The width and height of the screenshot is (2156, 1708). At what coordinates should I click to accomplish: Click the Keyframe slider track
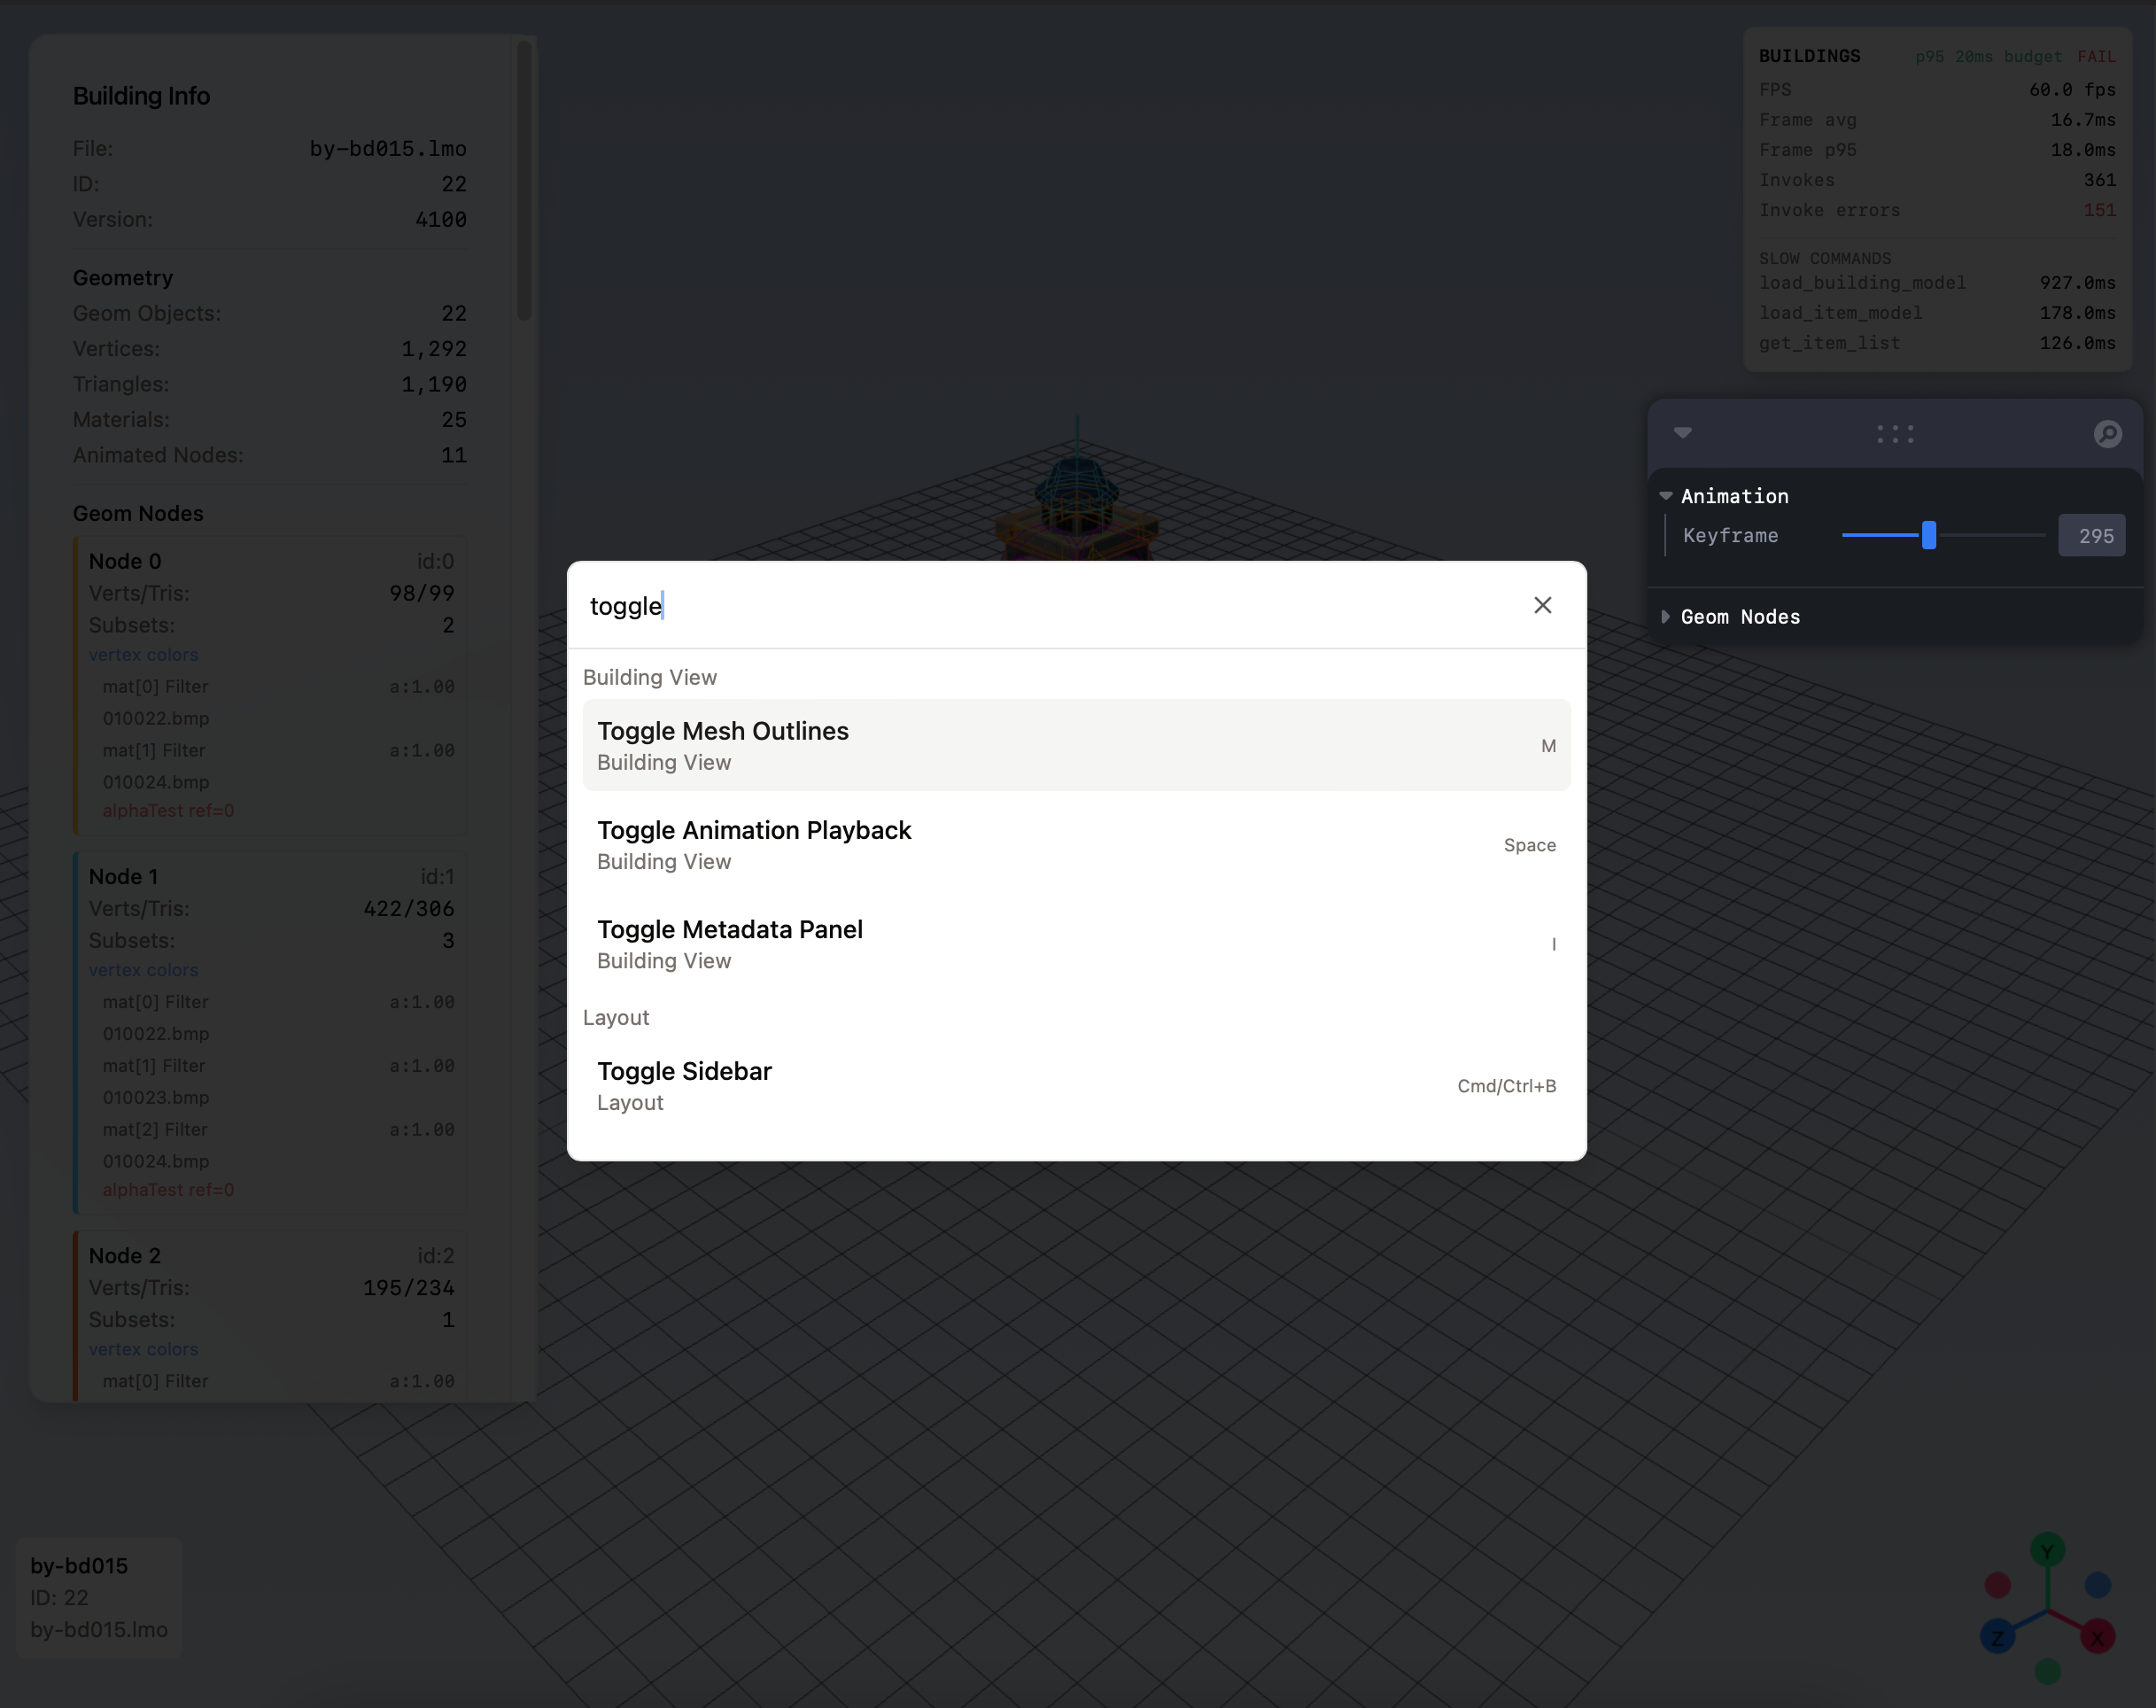pyautogui.click(x=1990, y=535)
